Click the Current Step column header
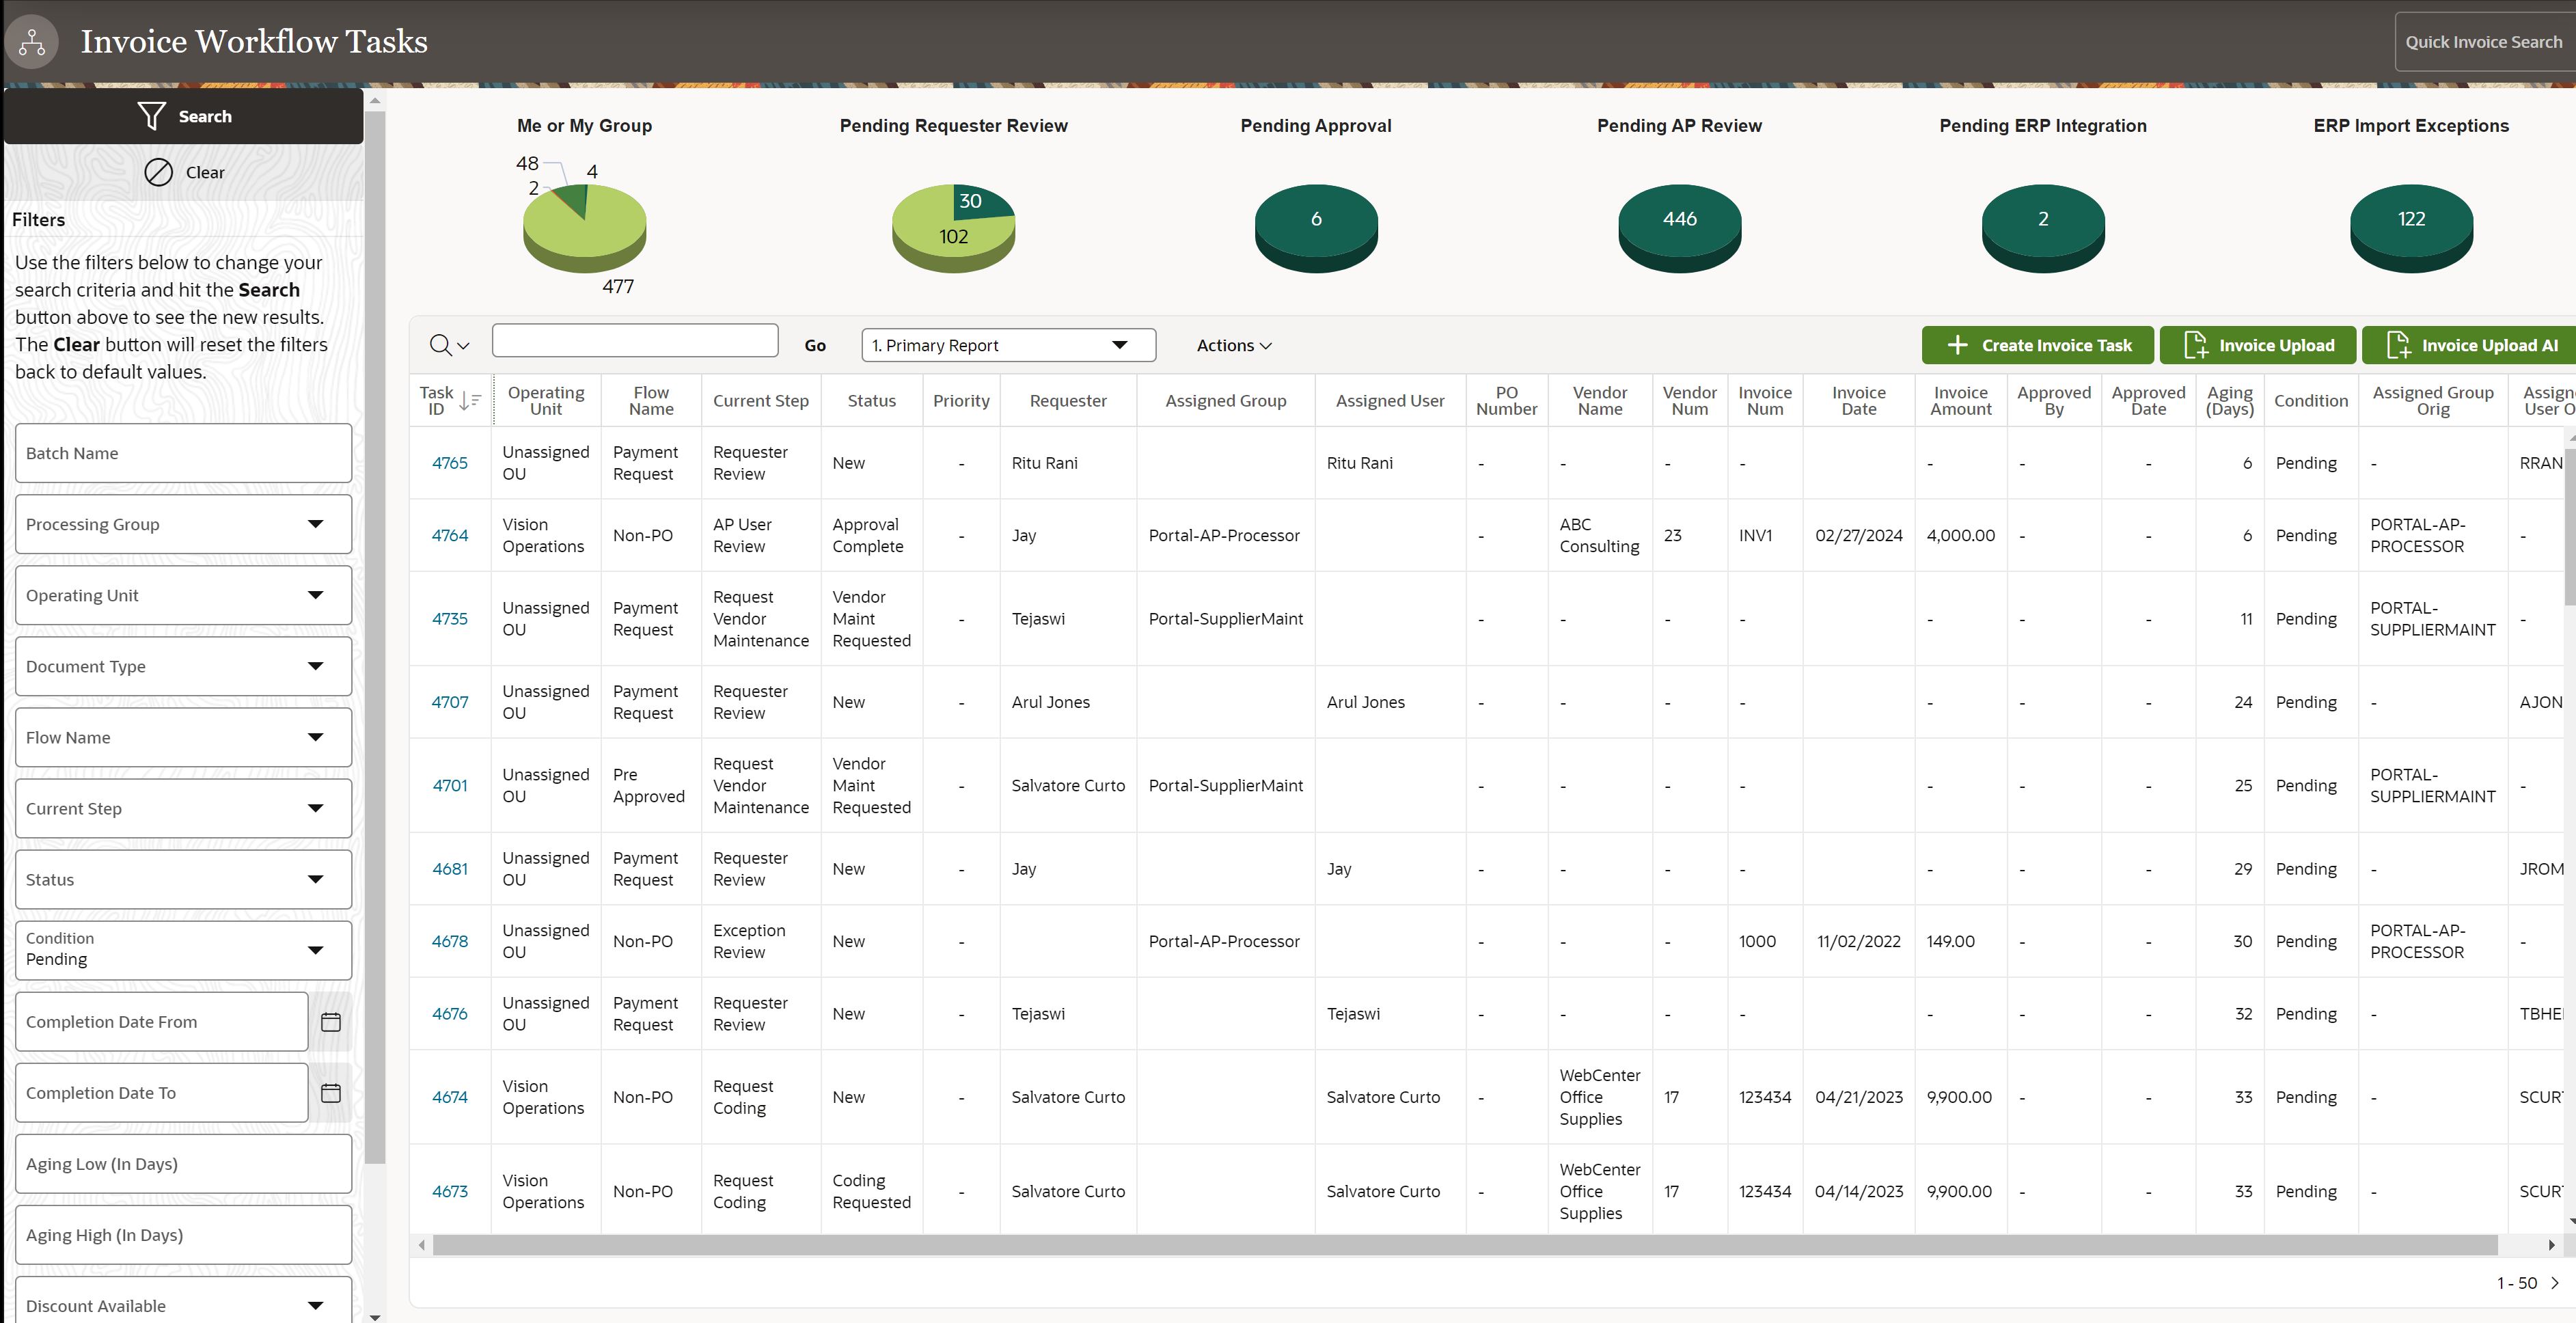This screenshot has height=1323, width=2576. point(760,401)
